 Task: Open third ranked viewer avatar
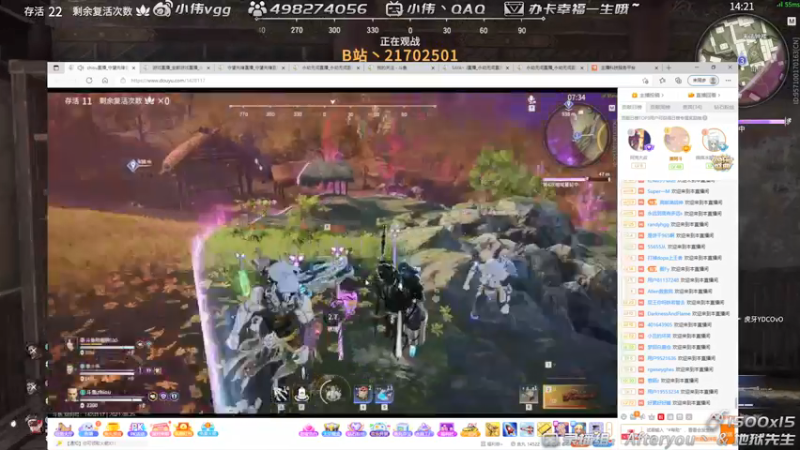click(x=714, y=140)
